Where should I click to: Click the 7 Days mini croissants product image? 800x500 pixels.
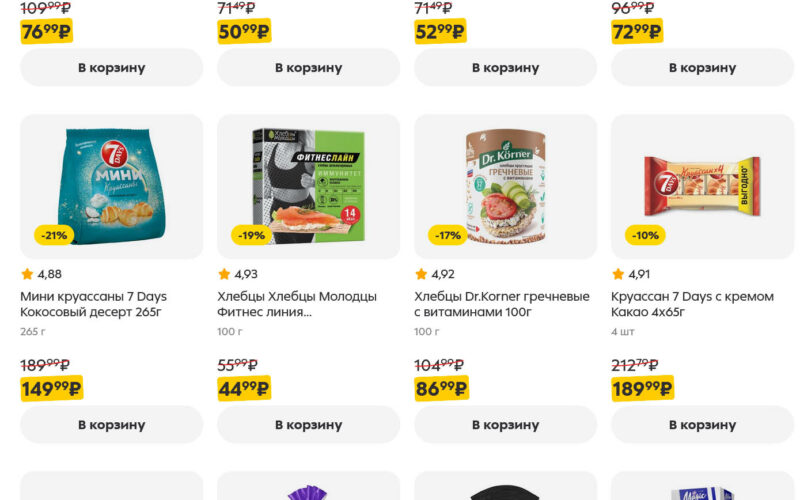[111, 185]
